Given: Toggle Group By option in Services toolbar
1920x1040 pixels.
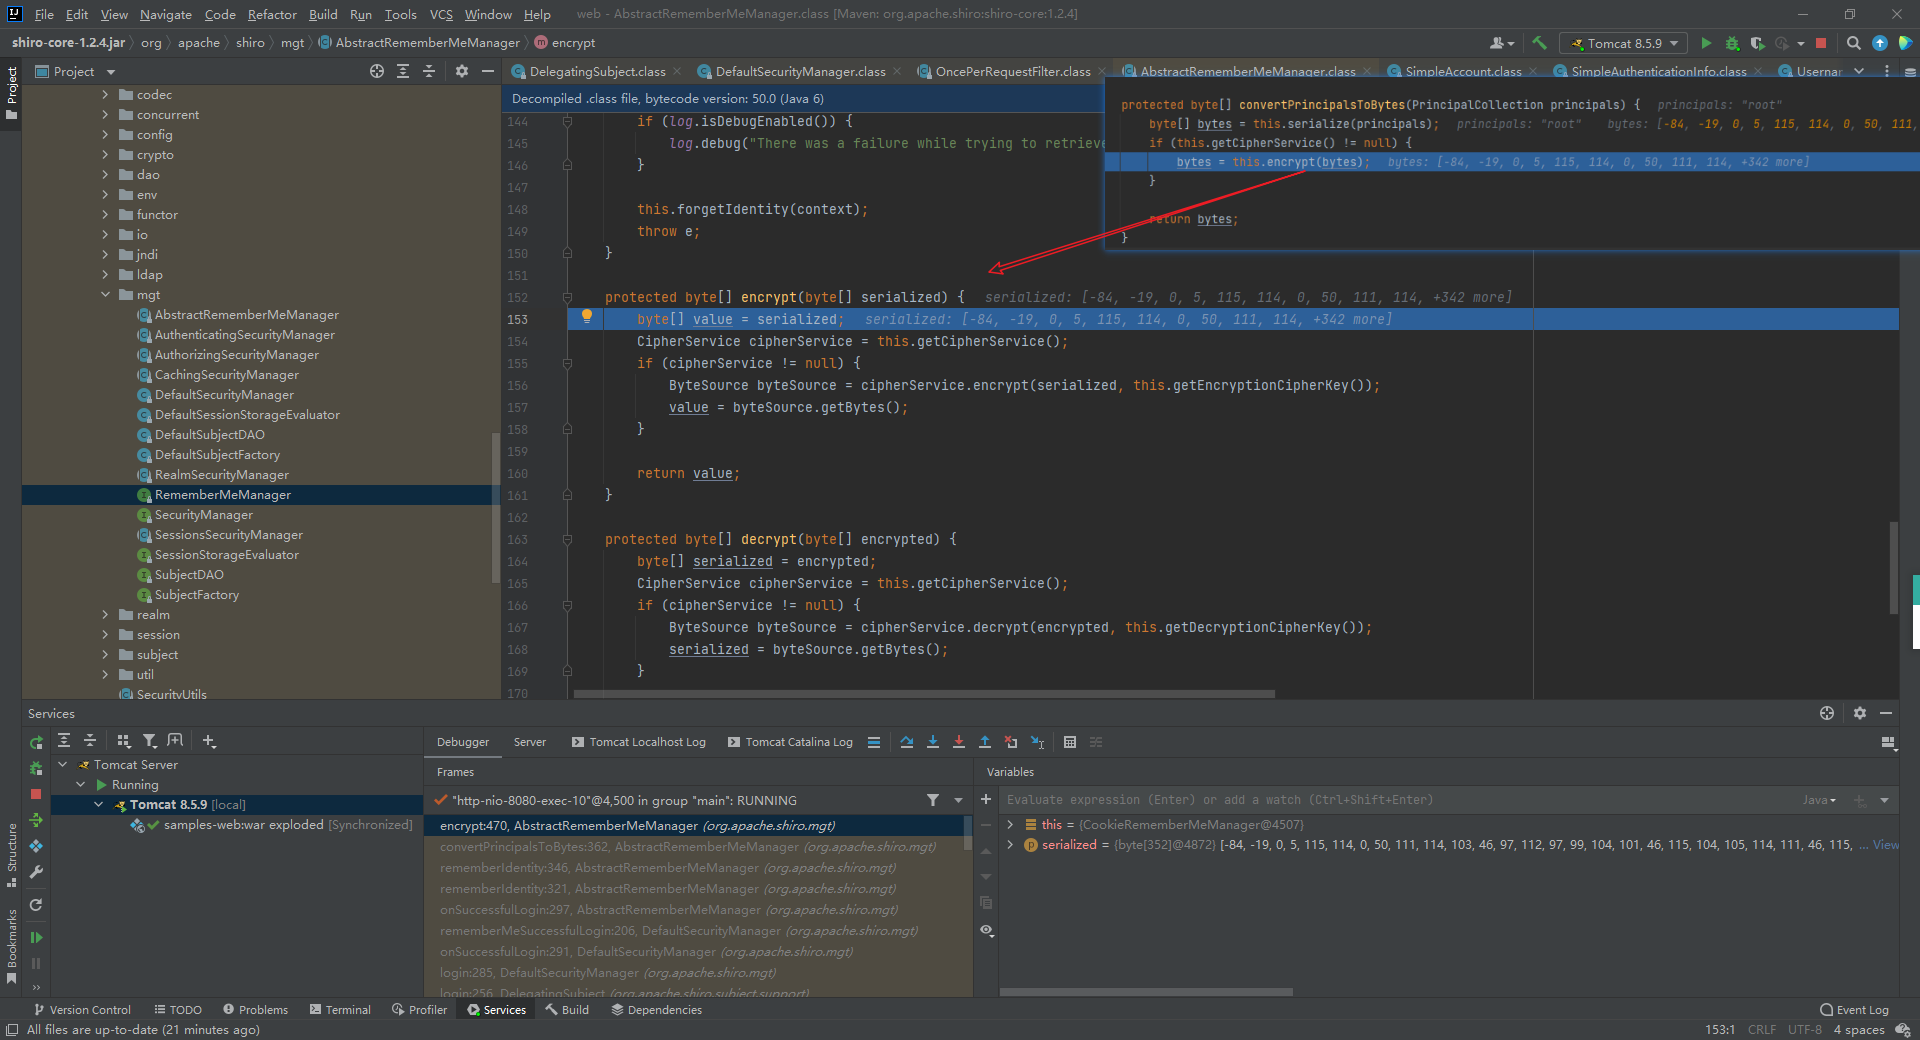Looking at the screenshot, I should pyautogui.click(x=124, y=741).
